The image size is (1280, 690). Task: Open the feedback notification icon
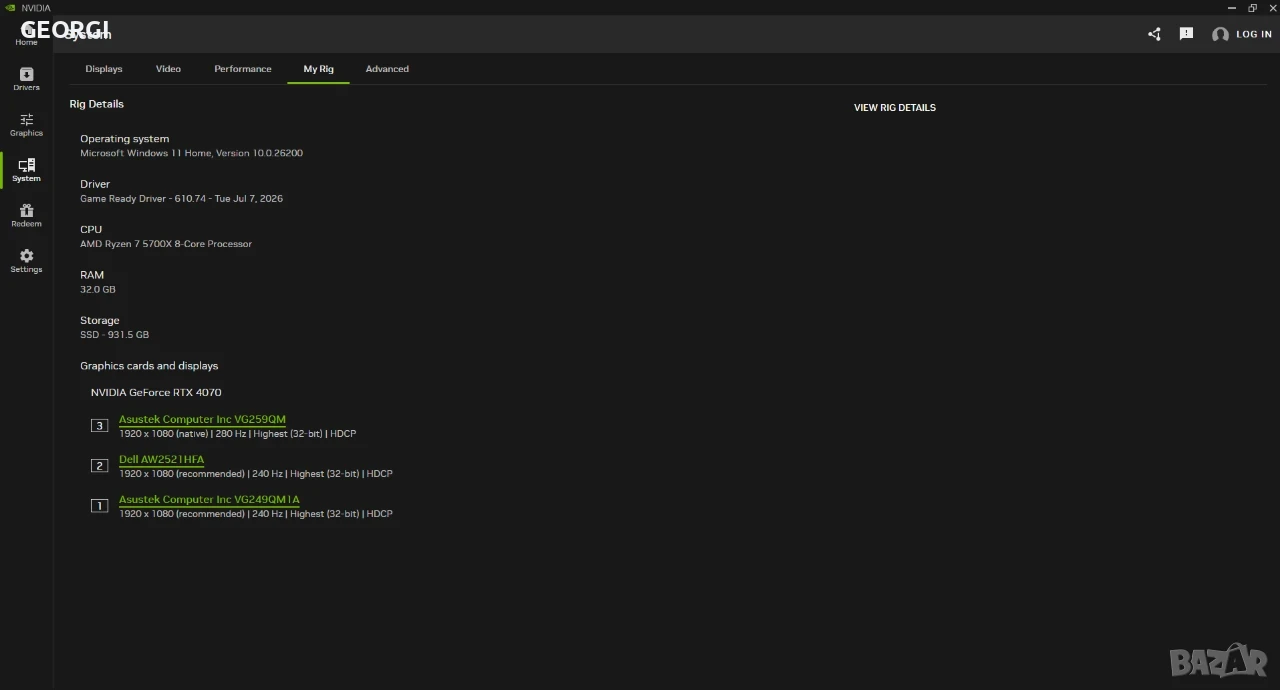[1186, 34]
